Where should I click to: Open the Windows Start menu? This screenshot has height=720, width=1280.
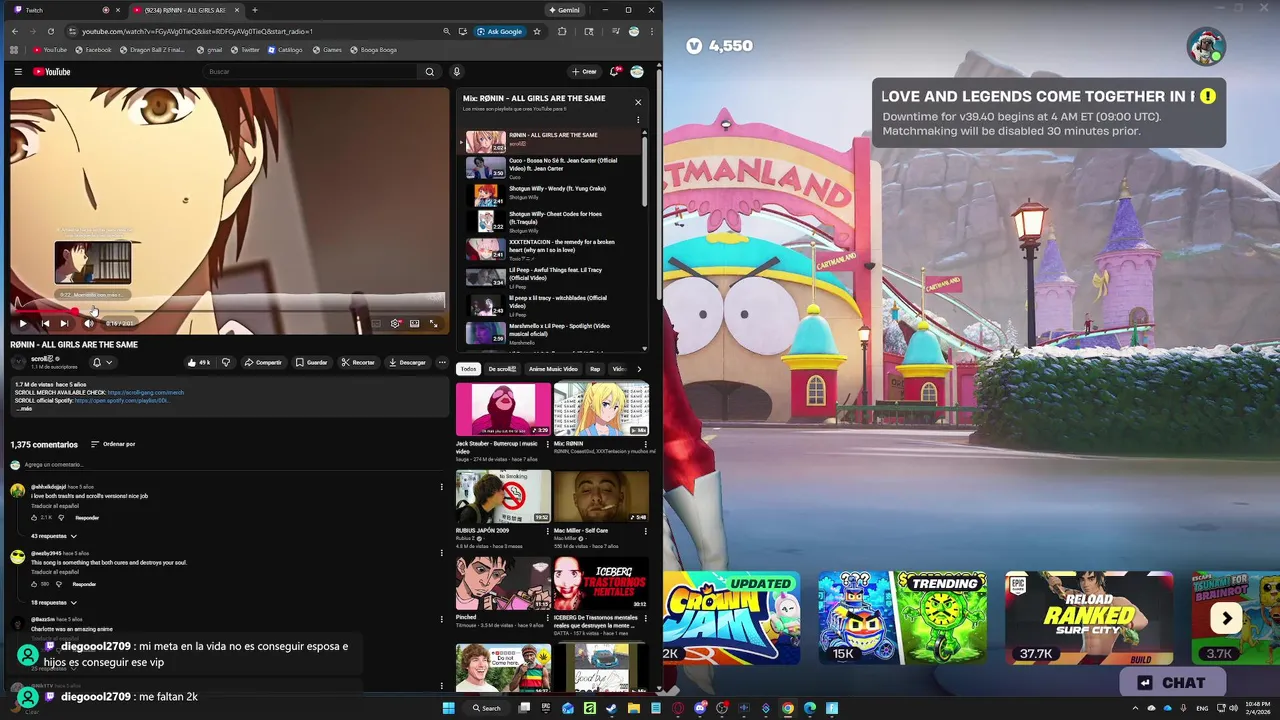[x=449, y=708]
